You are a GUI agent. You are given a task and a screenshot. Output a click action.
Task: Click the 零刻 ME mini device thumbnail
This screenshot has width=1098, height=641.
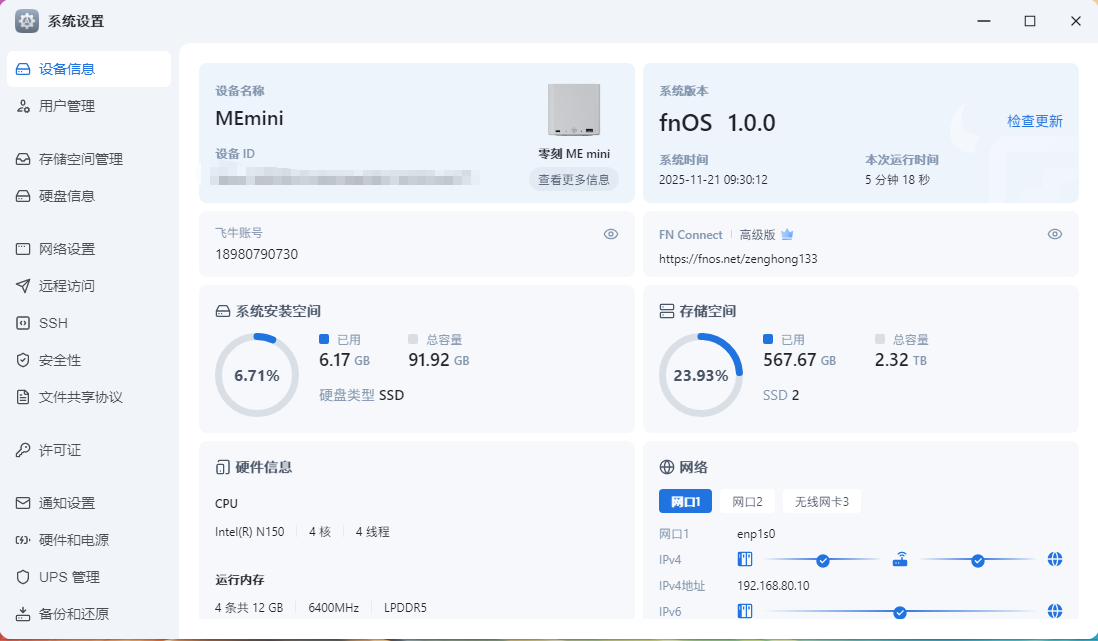pyautogui.click(x=574, y=110)
